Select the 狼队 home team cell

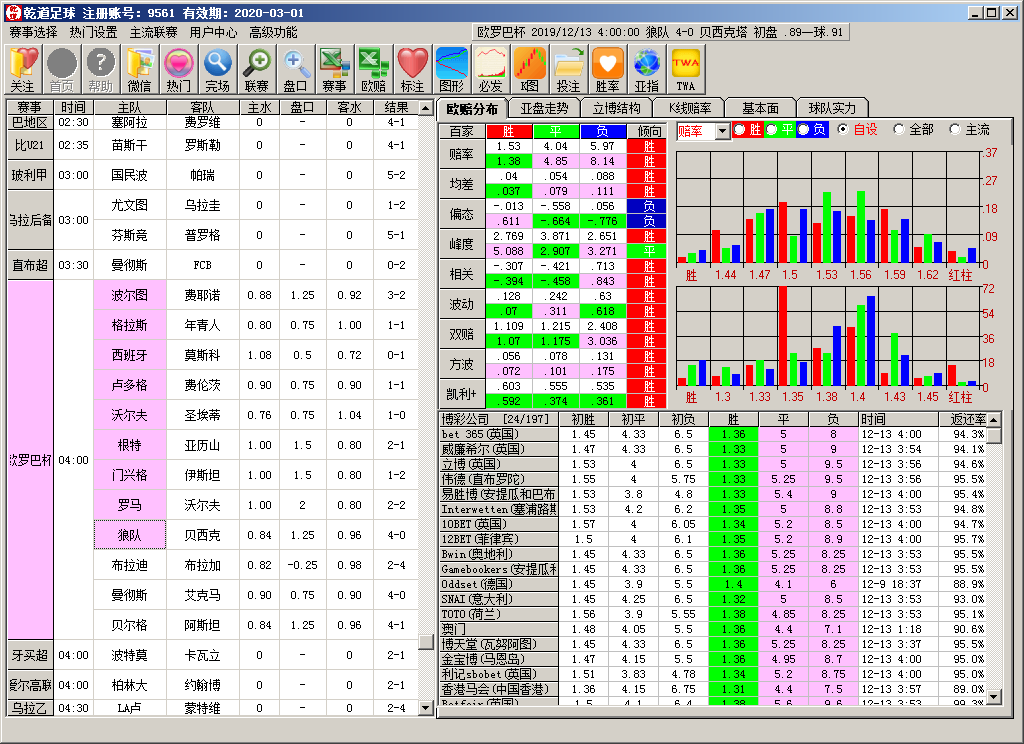tap(129, 535)
